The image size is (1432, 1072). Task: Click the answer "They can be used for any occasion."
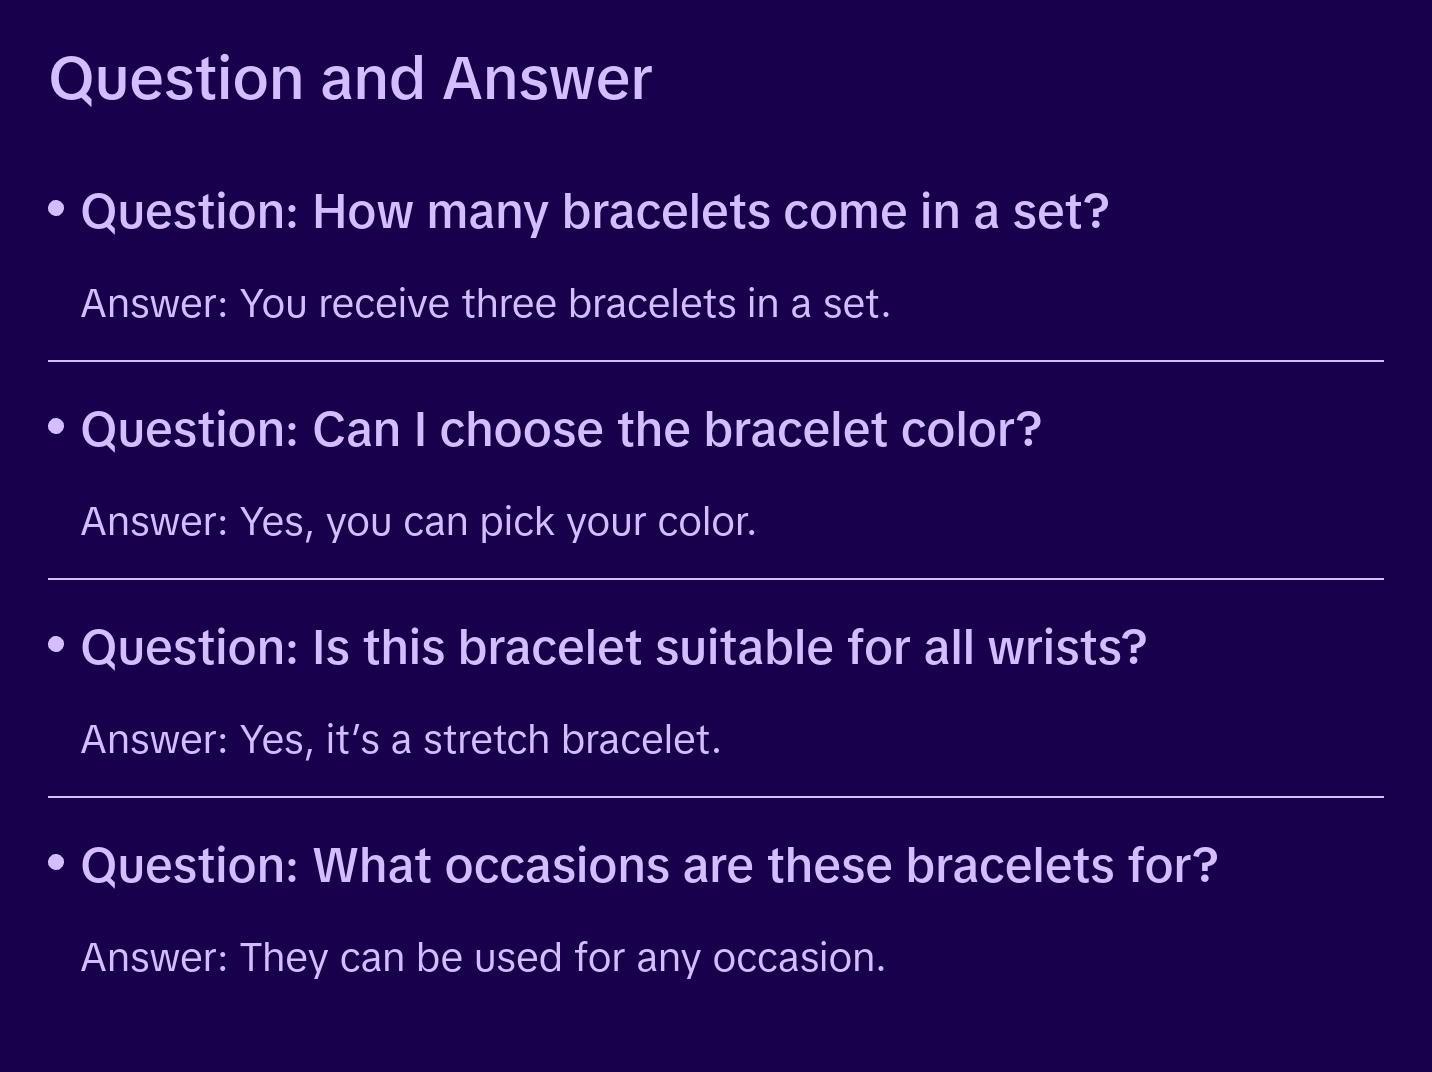(483, 958)
